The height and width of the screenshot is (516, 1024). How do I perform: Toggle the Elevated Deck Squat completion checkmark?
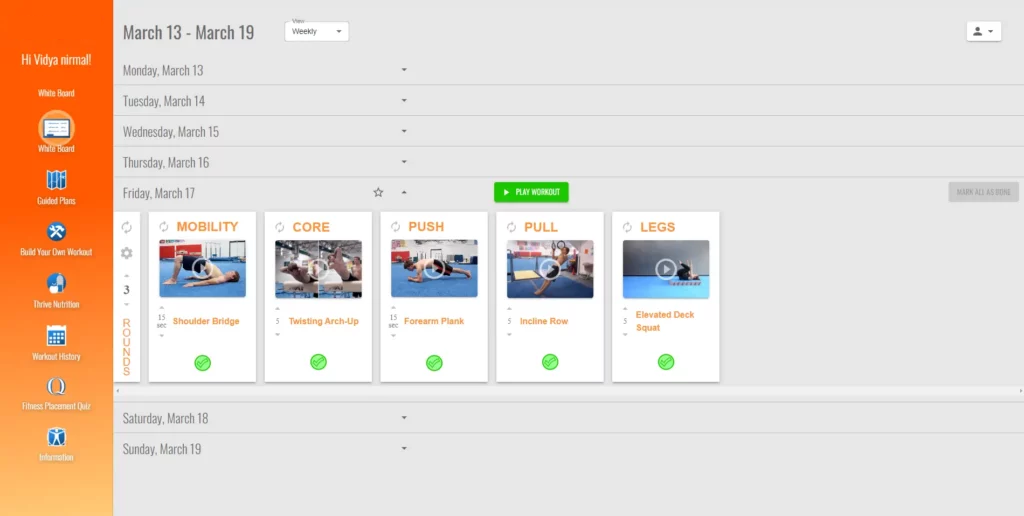tap(666, 362)
